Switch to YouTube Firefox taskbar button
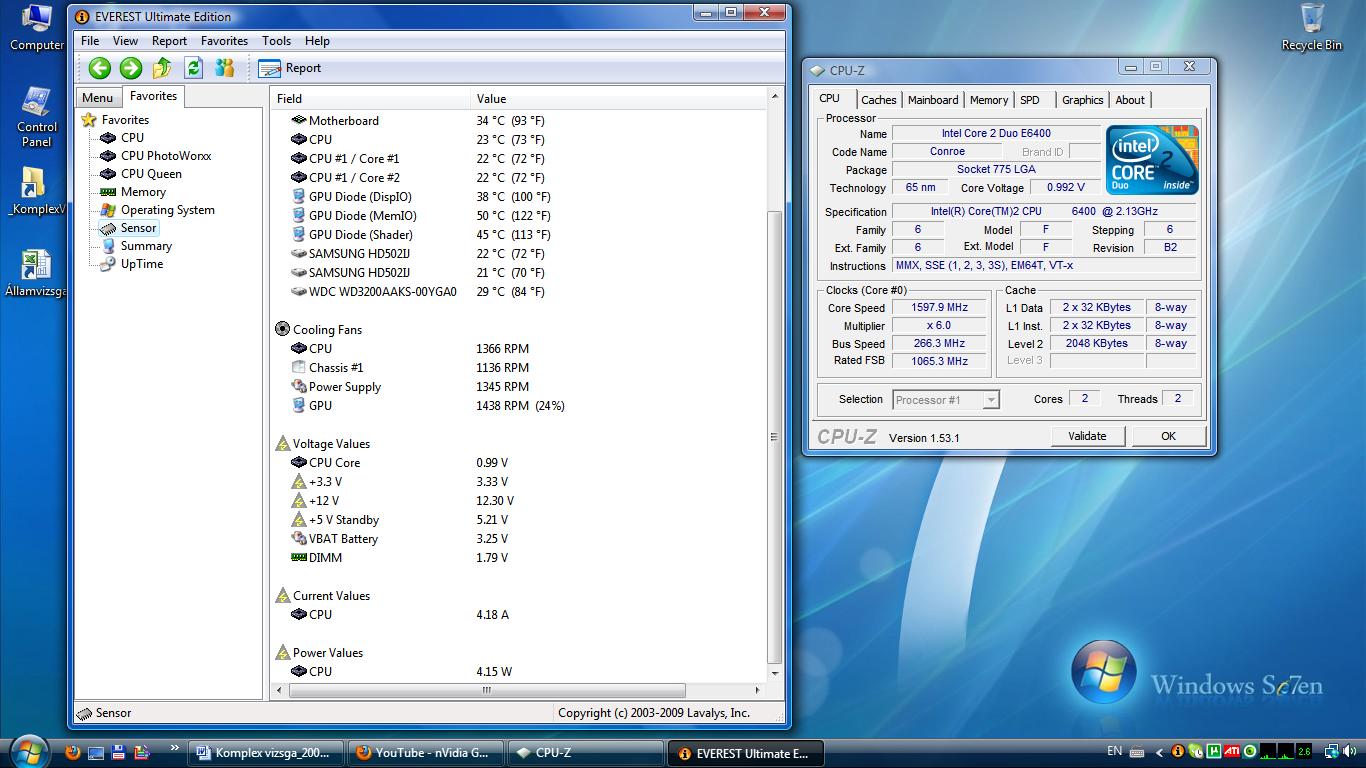The width and height of the screenshot is (1366, 768). [x=427, y=753]
